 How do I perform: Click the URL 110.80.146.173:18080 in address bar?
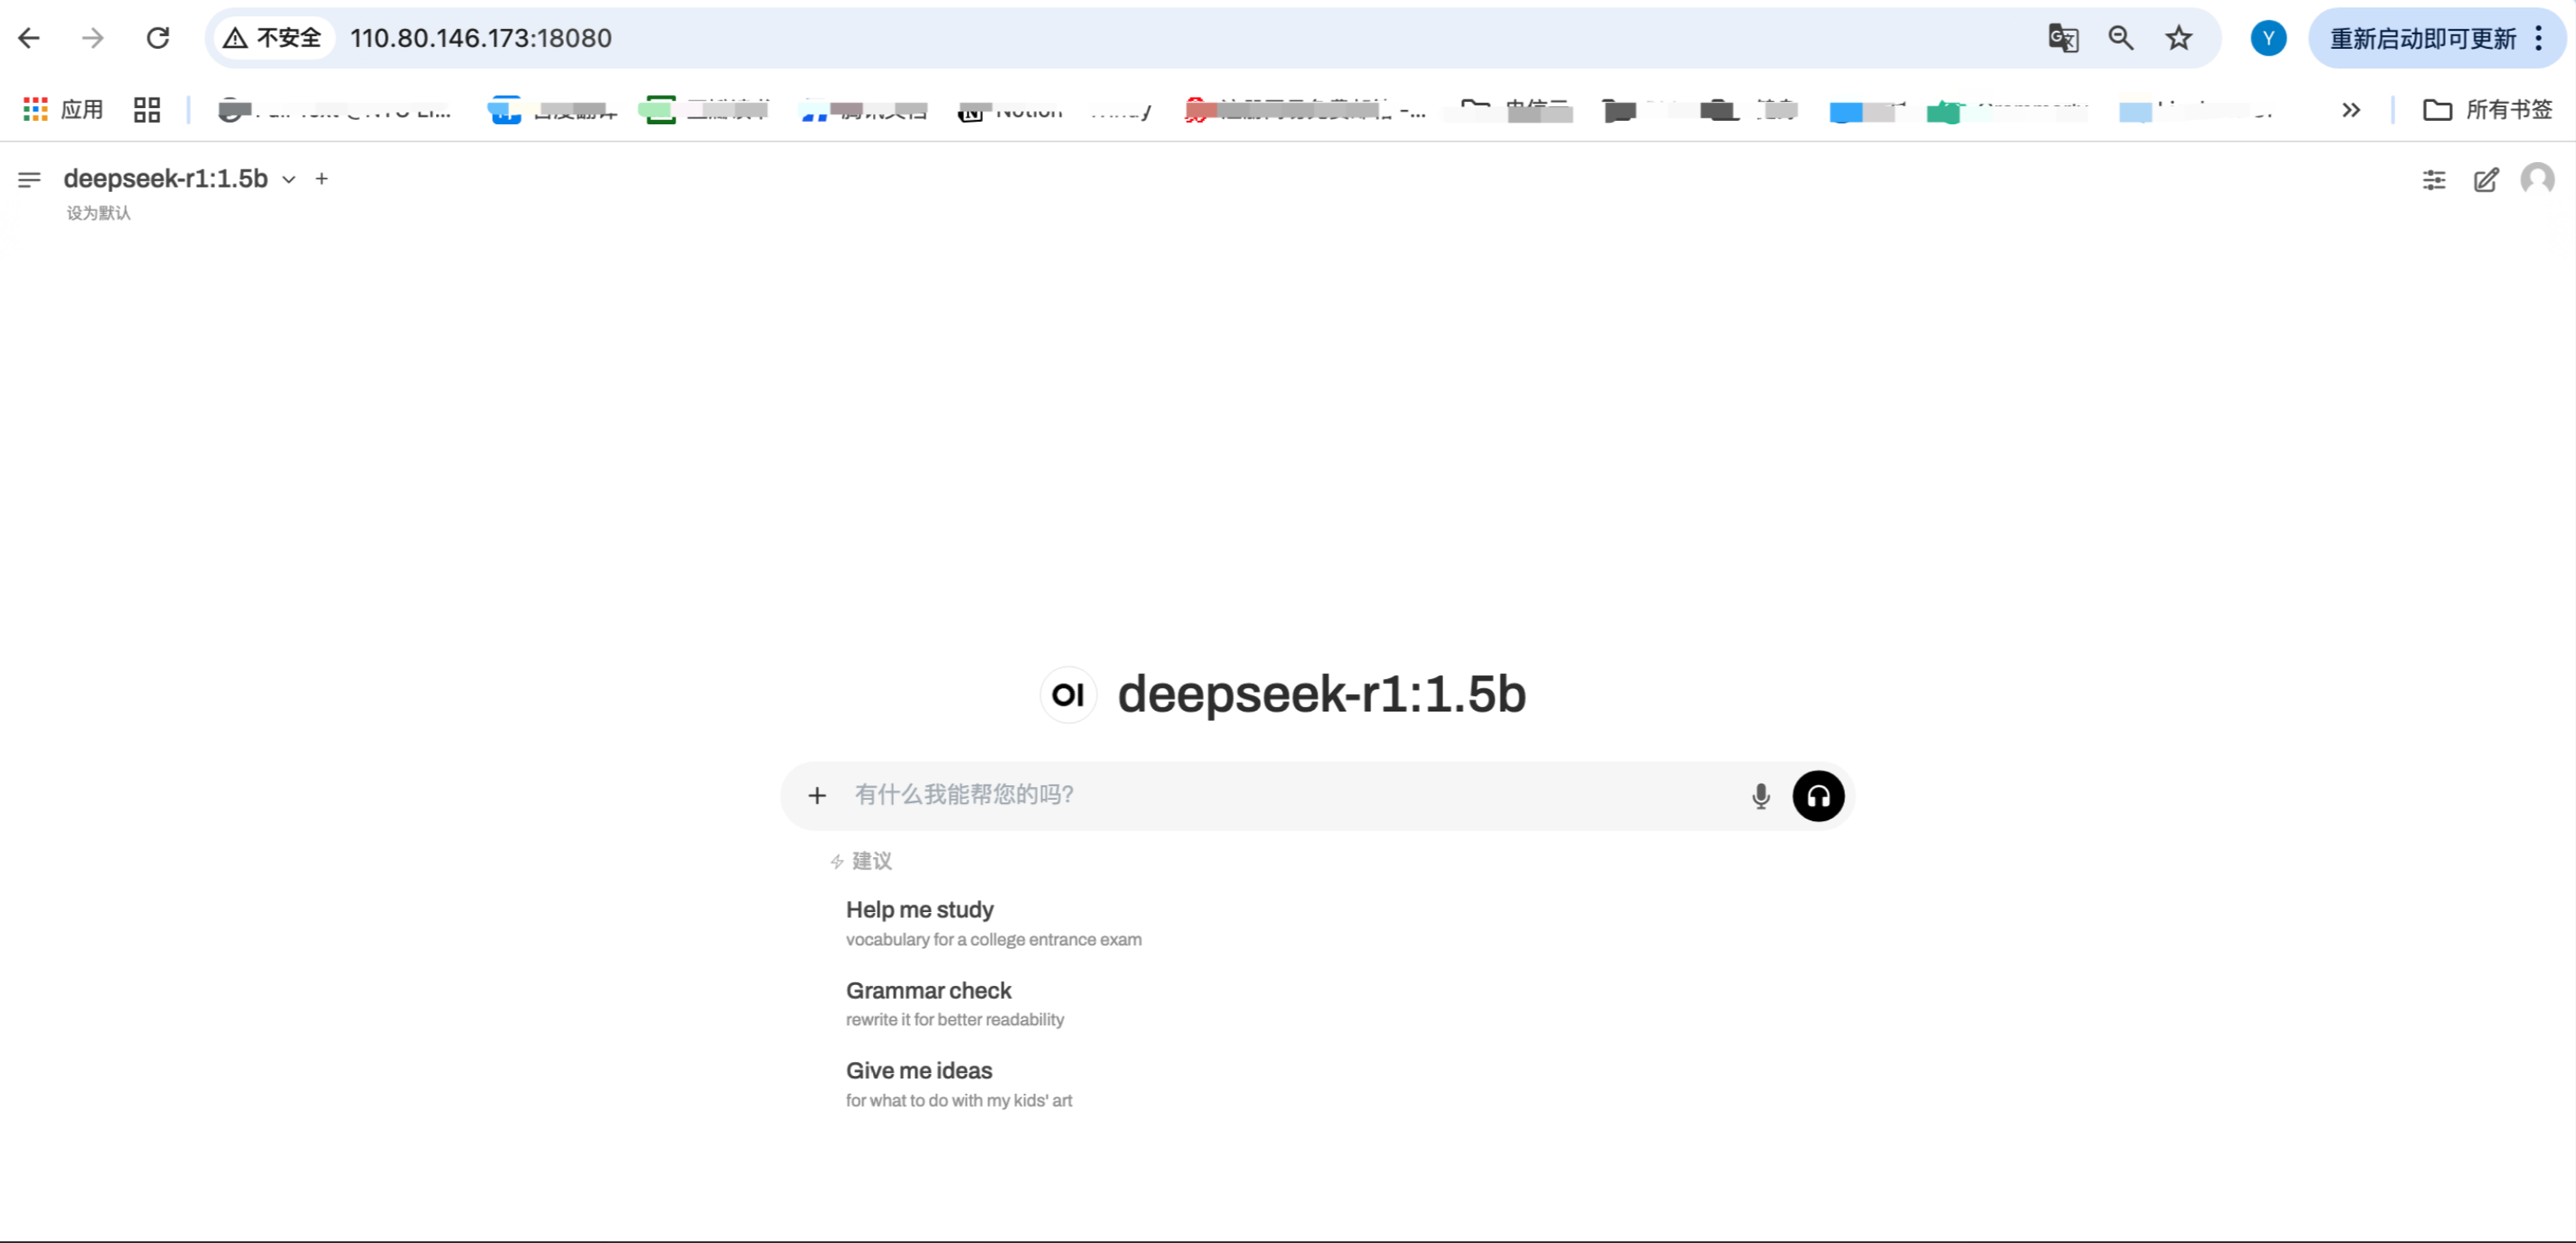pos(481,38)
